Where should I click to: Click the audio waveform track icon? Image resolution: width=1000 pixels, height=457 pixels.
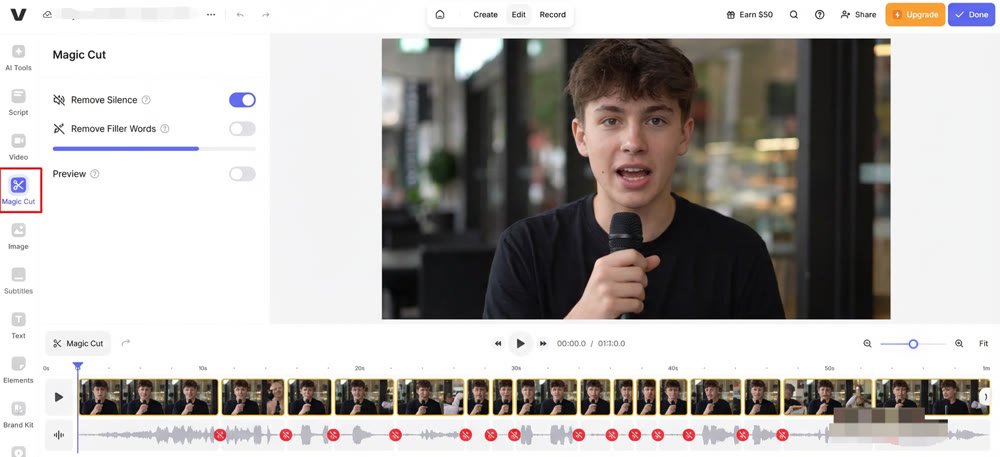(x=59, y=435)
